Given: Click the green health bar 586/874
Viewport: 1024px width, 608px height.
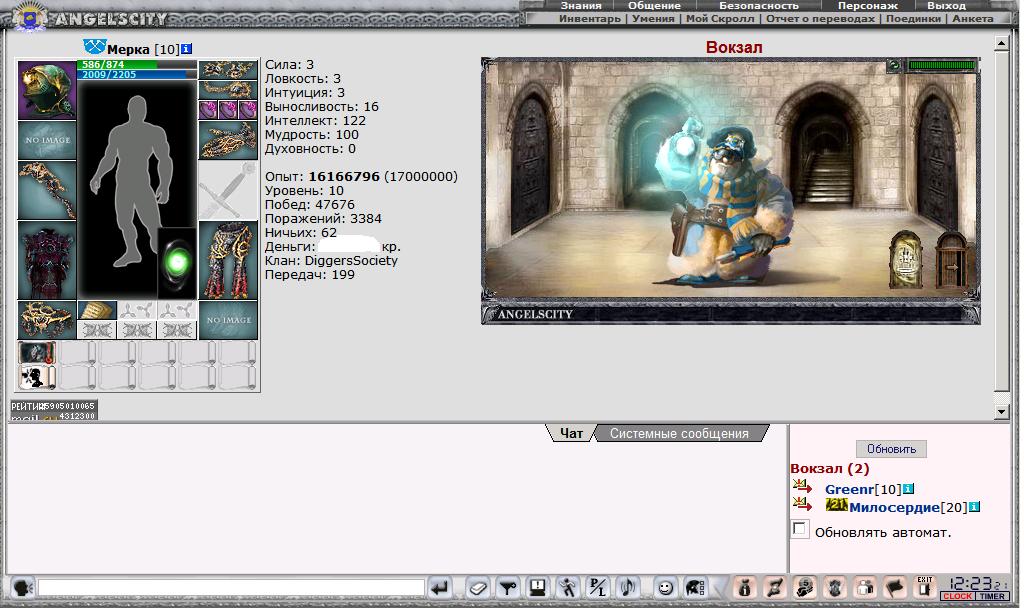Looking at the screenshot, I should tap(137, 65).
